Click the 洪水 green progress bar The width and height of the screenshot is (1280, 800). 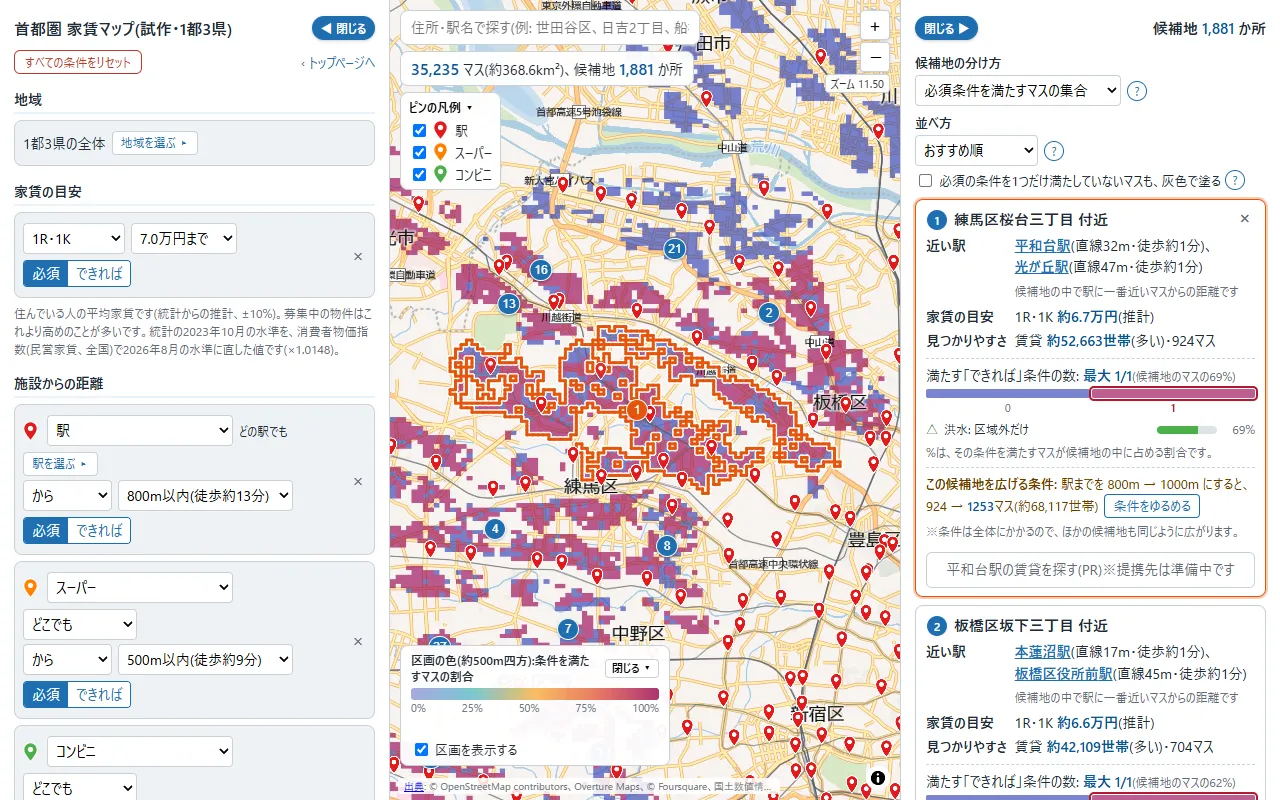1186,430
